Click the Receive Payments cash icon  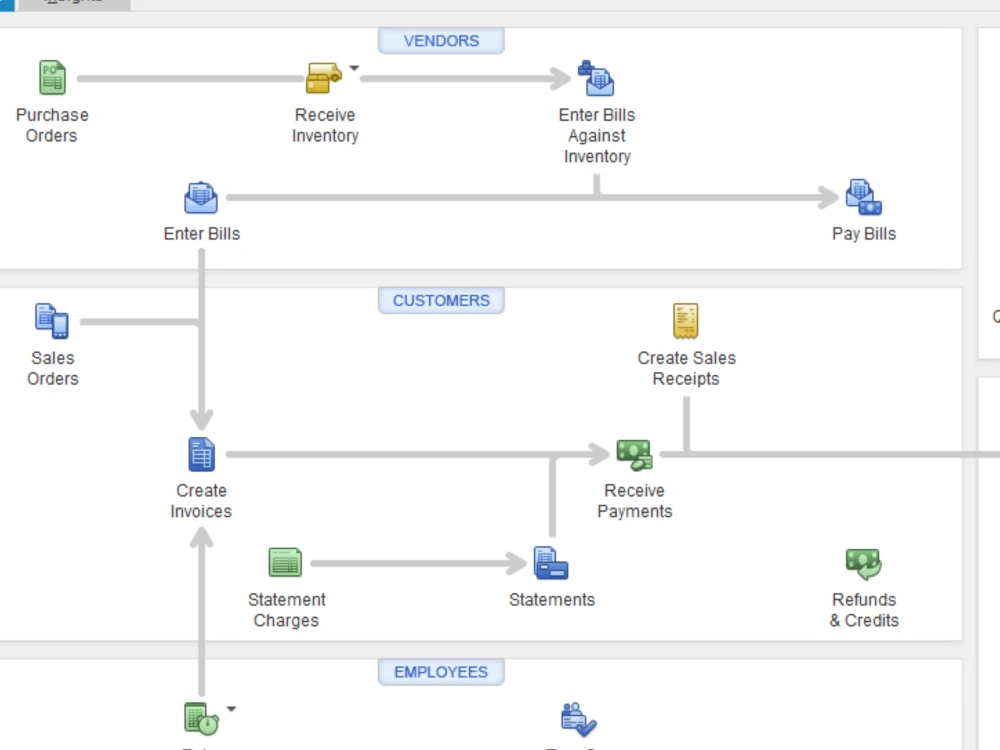click(634, 455)
